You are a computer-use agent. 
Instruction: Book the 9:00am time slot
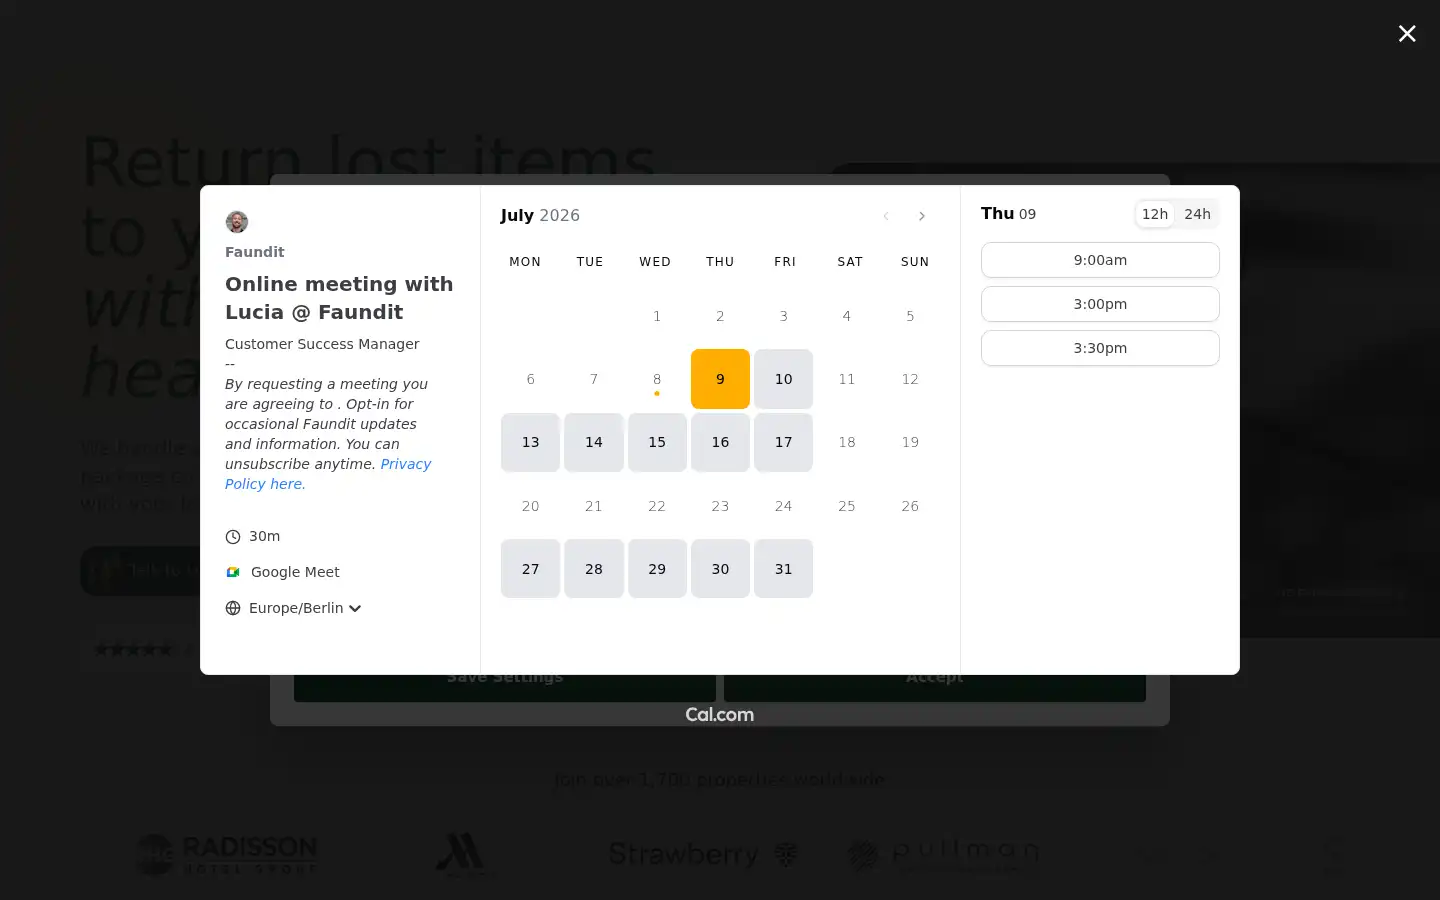point(1100,260)
